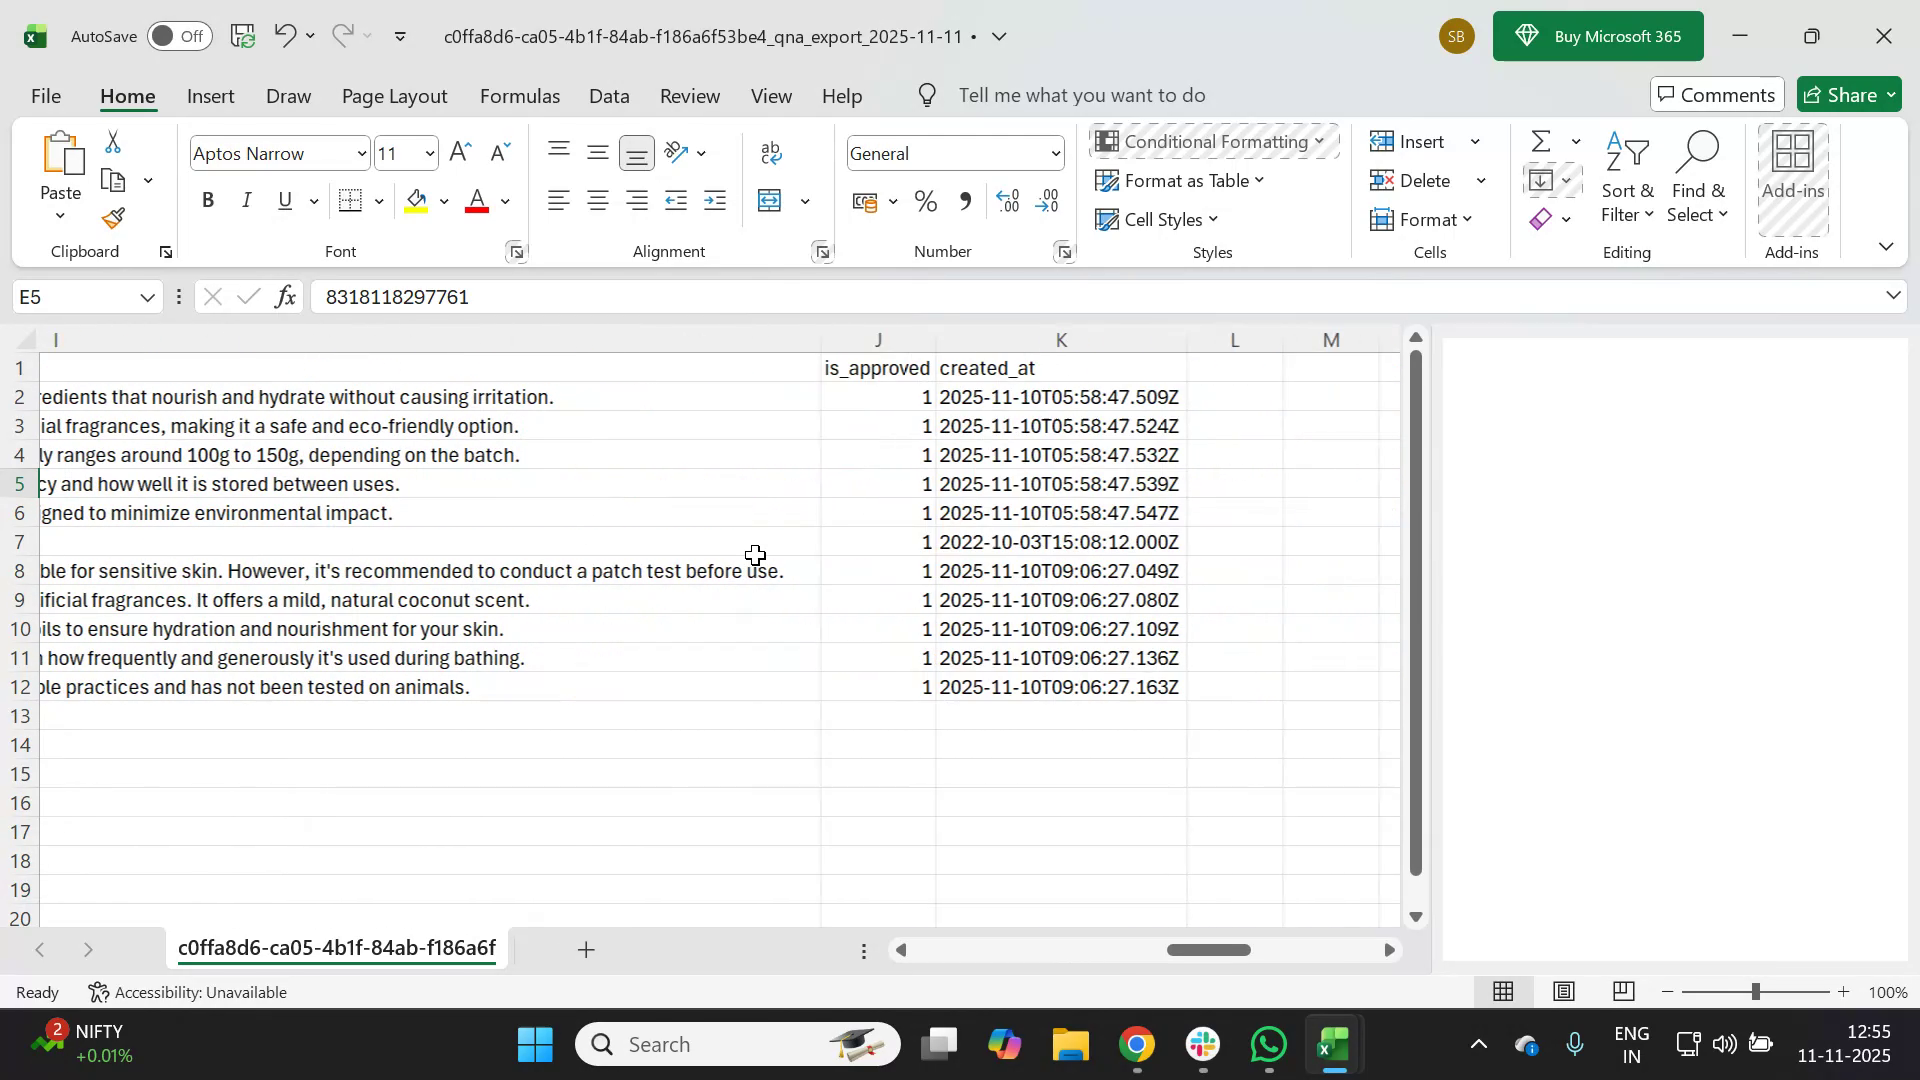Open Percent Style formatting

tap(925, 200)
